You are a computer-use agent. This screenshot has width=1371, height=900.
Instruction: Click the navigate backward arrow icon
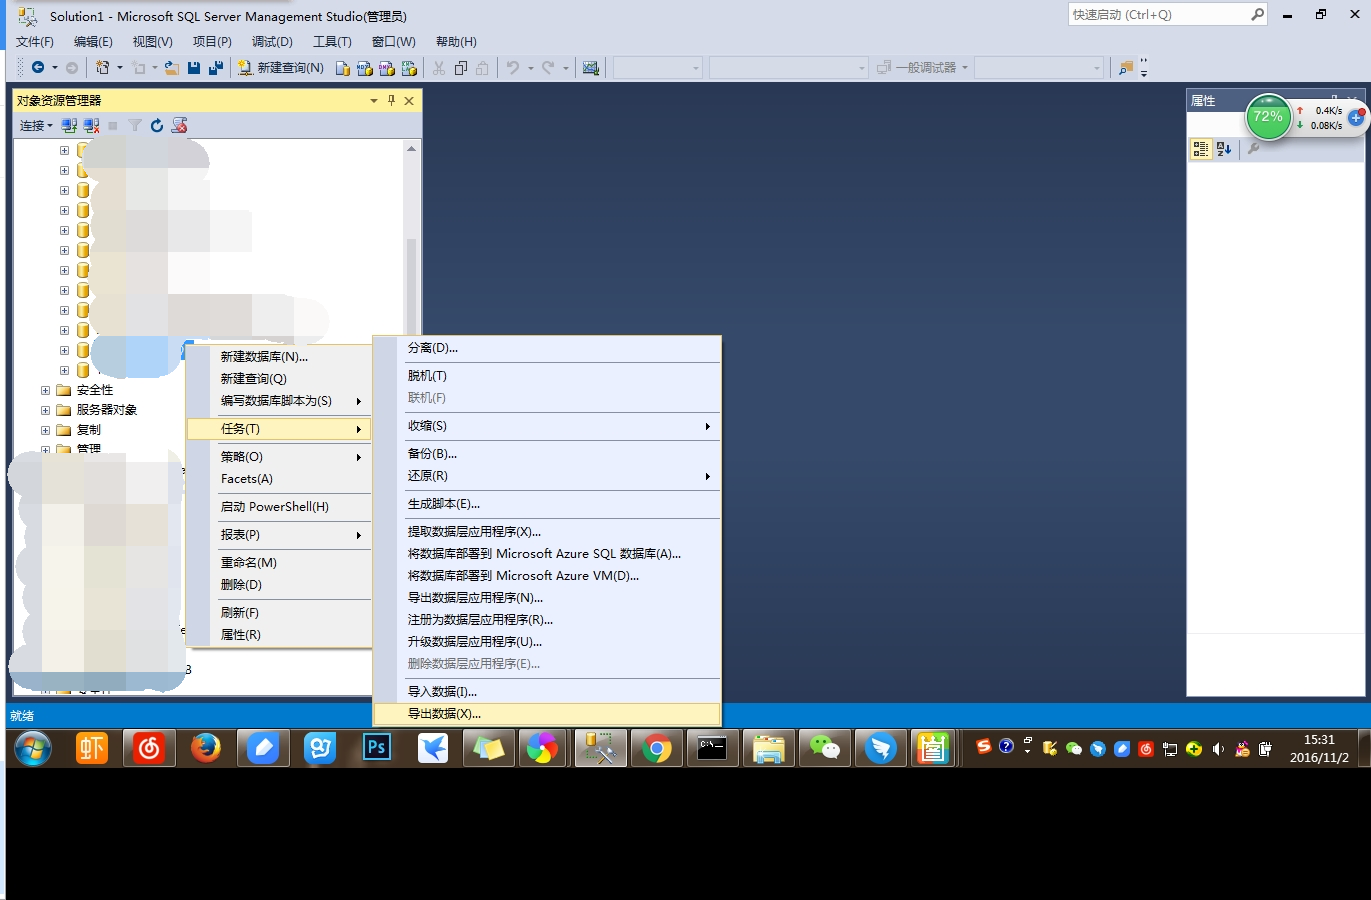pos(38,68)
